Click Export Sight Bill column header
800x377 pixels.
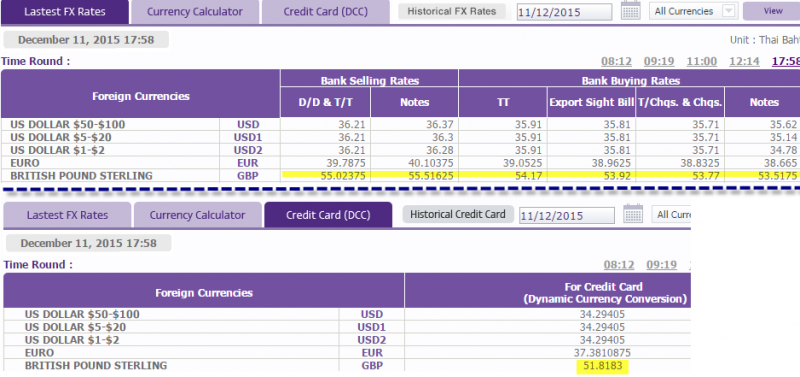tap(591, 102)
